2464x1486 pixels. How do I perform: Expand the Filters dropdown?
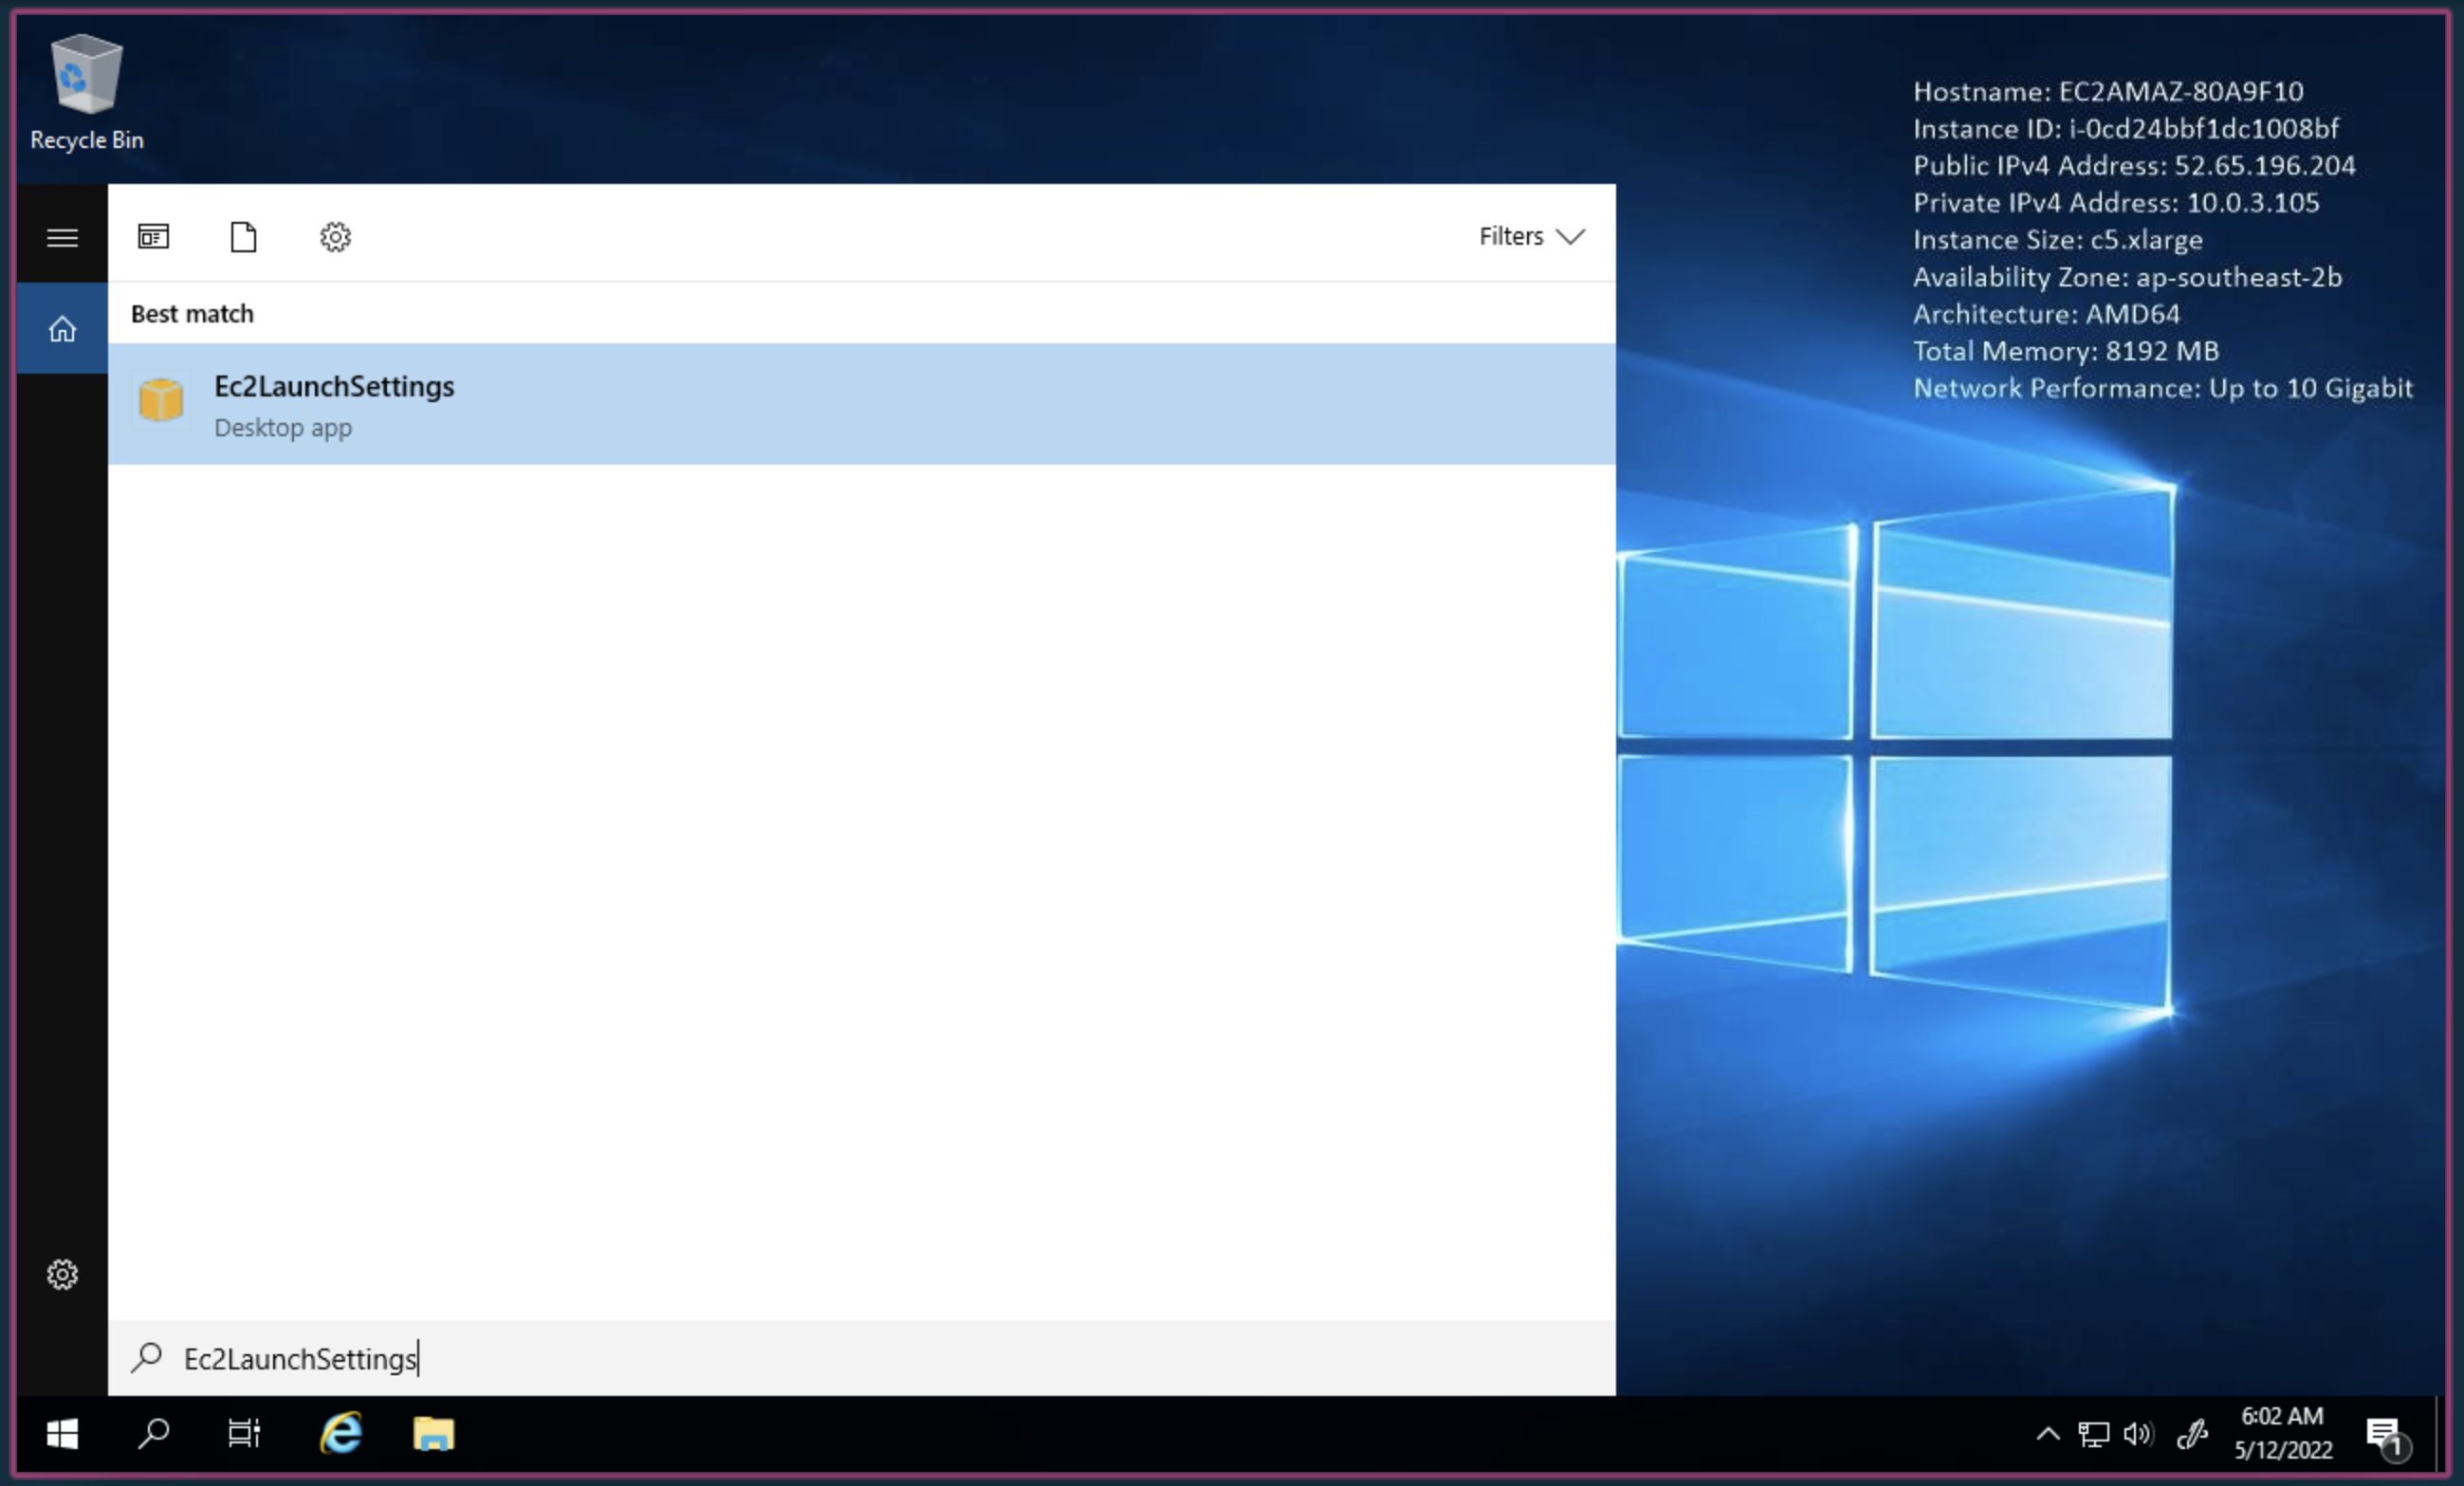(x=1531, y=236)
